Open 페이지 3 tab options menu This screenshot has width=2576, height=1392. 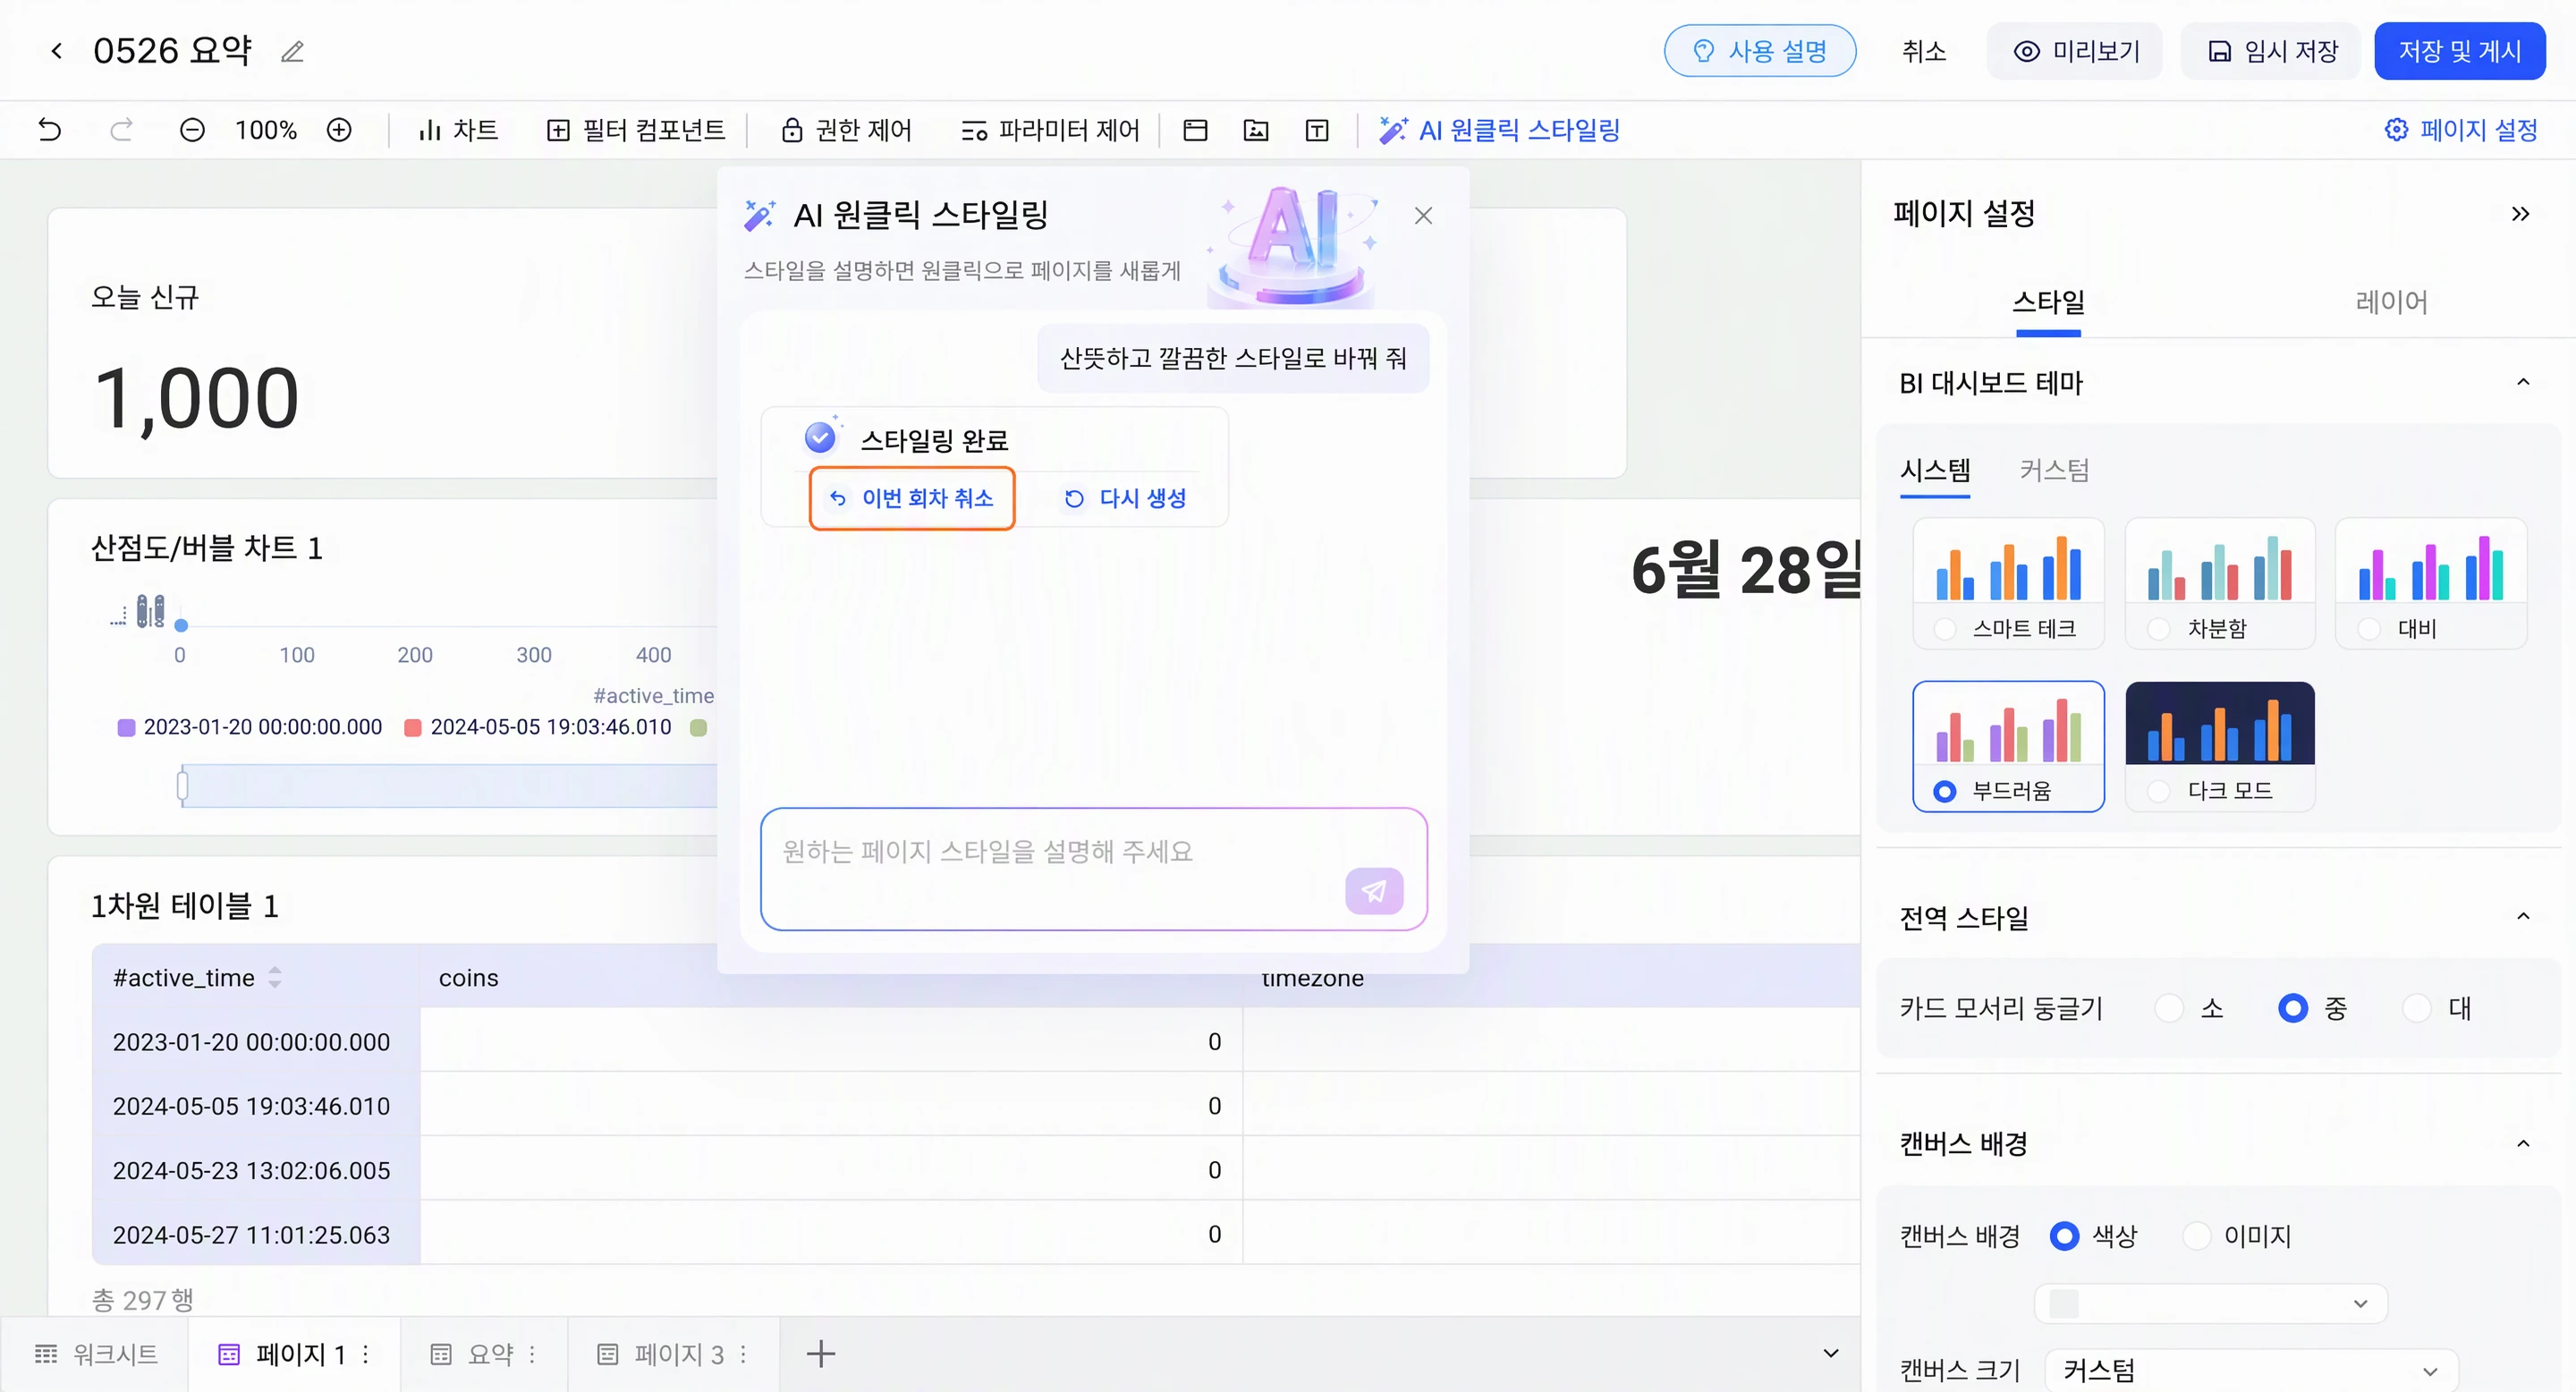(743, 1354)
